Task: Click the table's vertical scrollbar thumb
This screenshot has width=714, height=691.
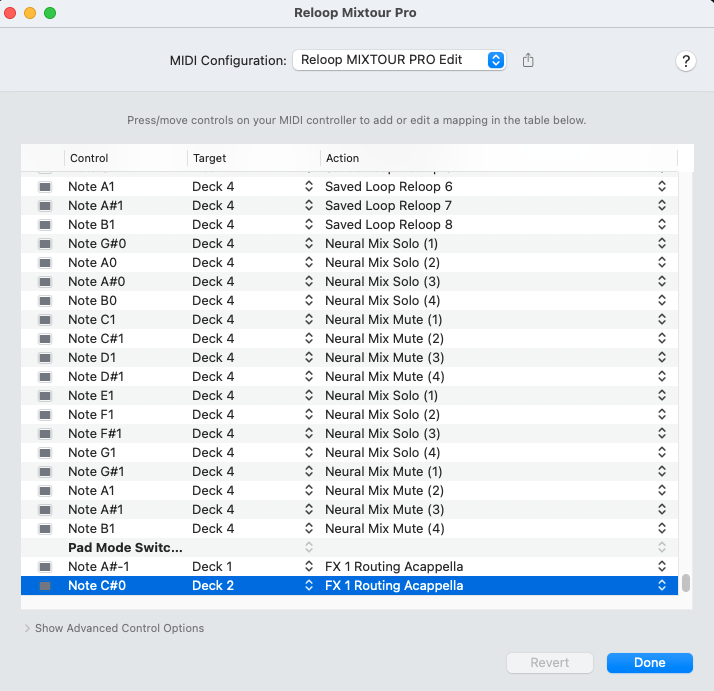Action: coord(686,583)
